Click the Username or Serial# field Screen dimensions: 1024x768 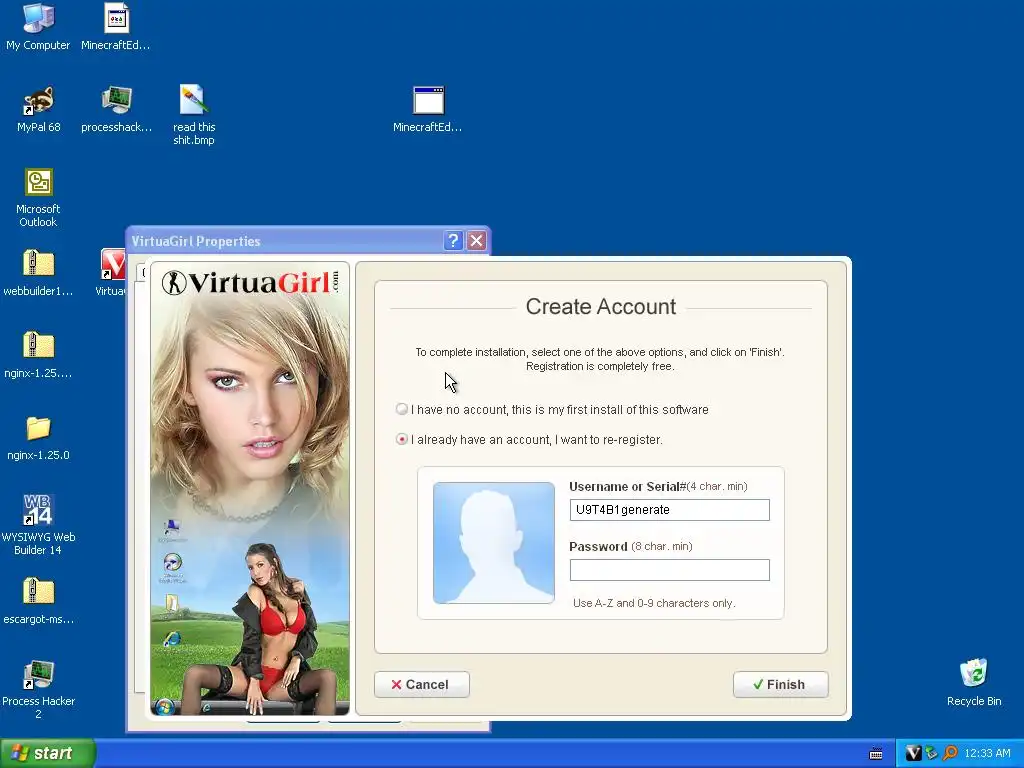click(669, 510)
